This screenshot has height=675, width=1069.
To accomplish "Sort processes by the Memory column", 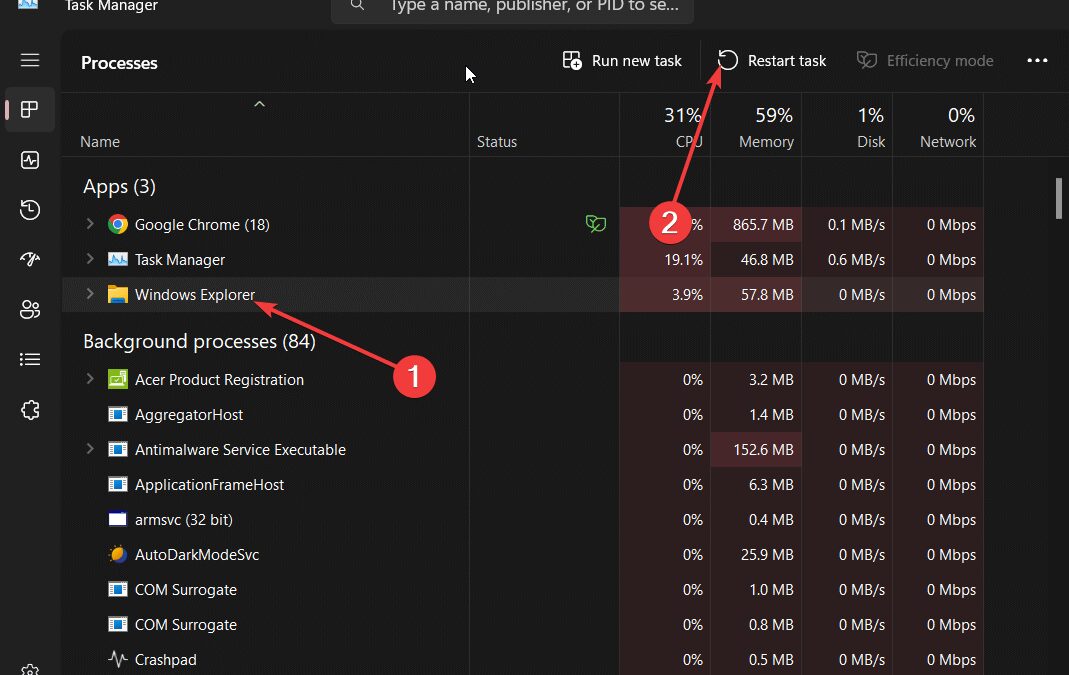I will coord(765,141).
